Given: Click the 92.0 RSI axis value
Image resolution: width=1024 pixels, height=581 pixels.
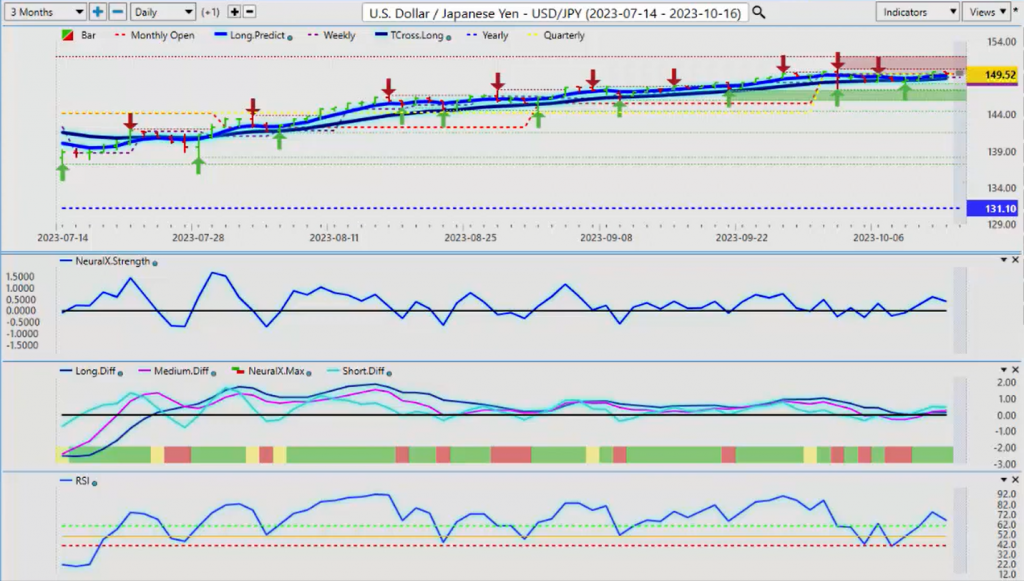Looking at the screenshot, I should 1006,494.
